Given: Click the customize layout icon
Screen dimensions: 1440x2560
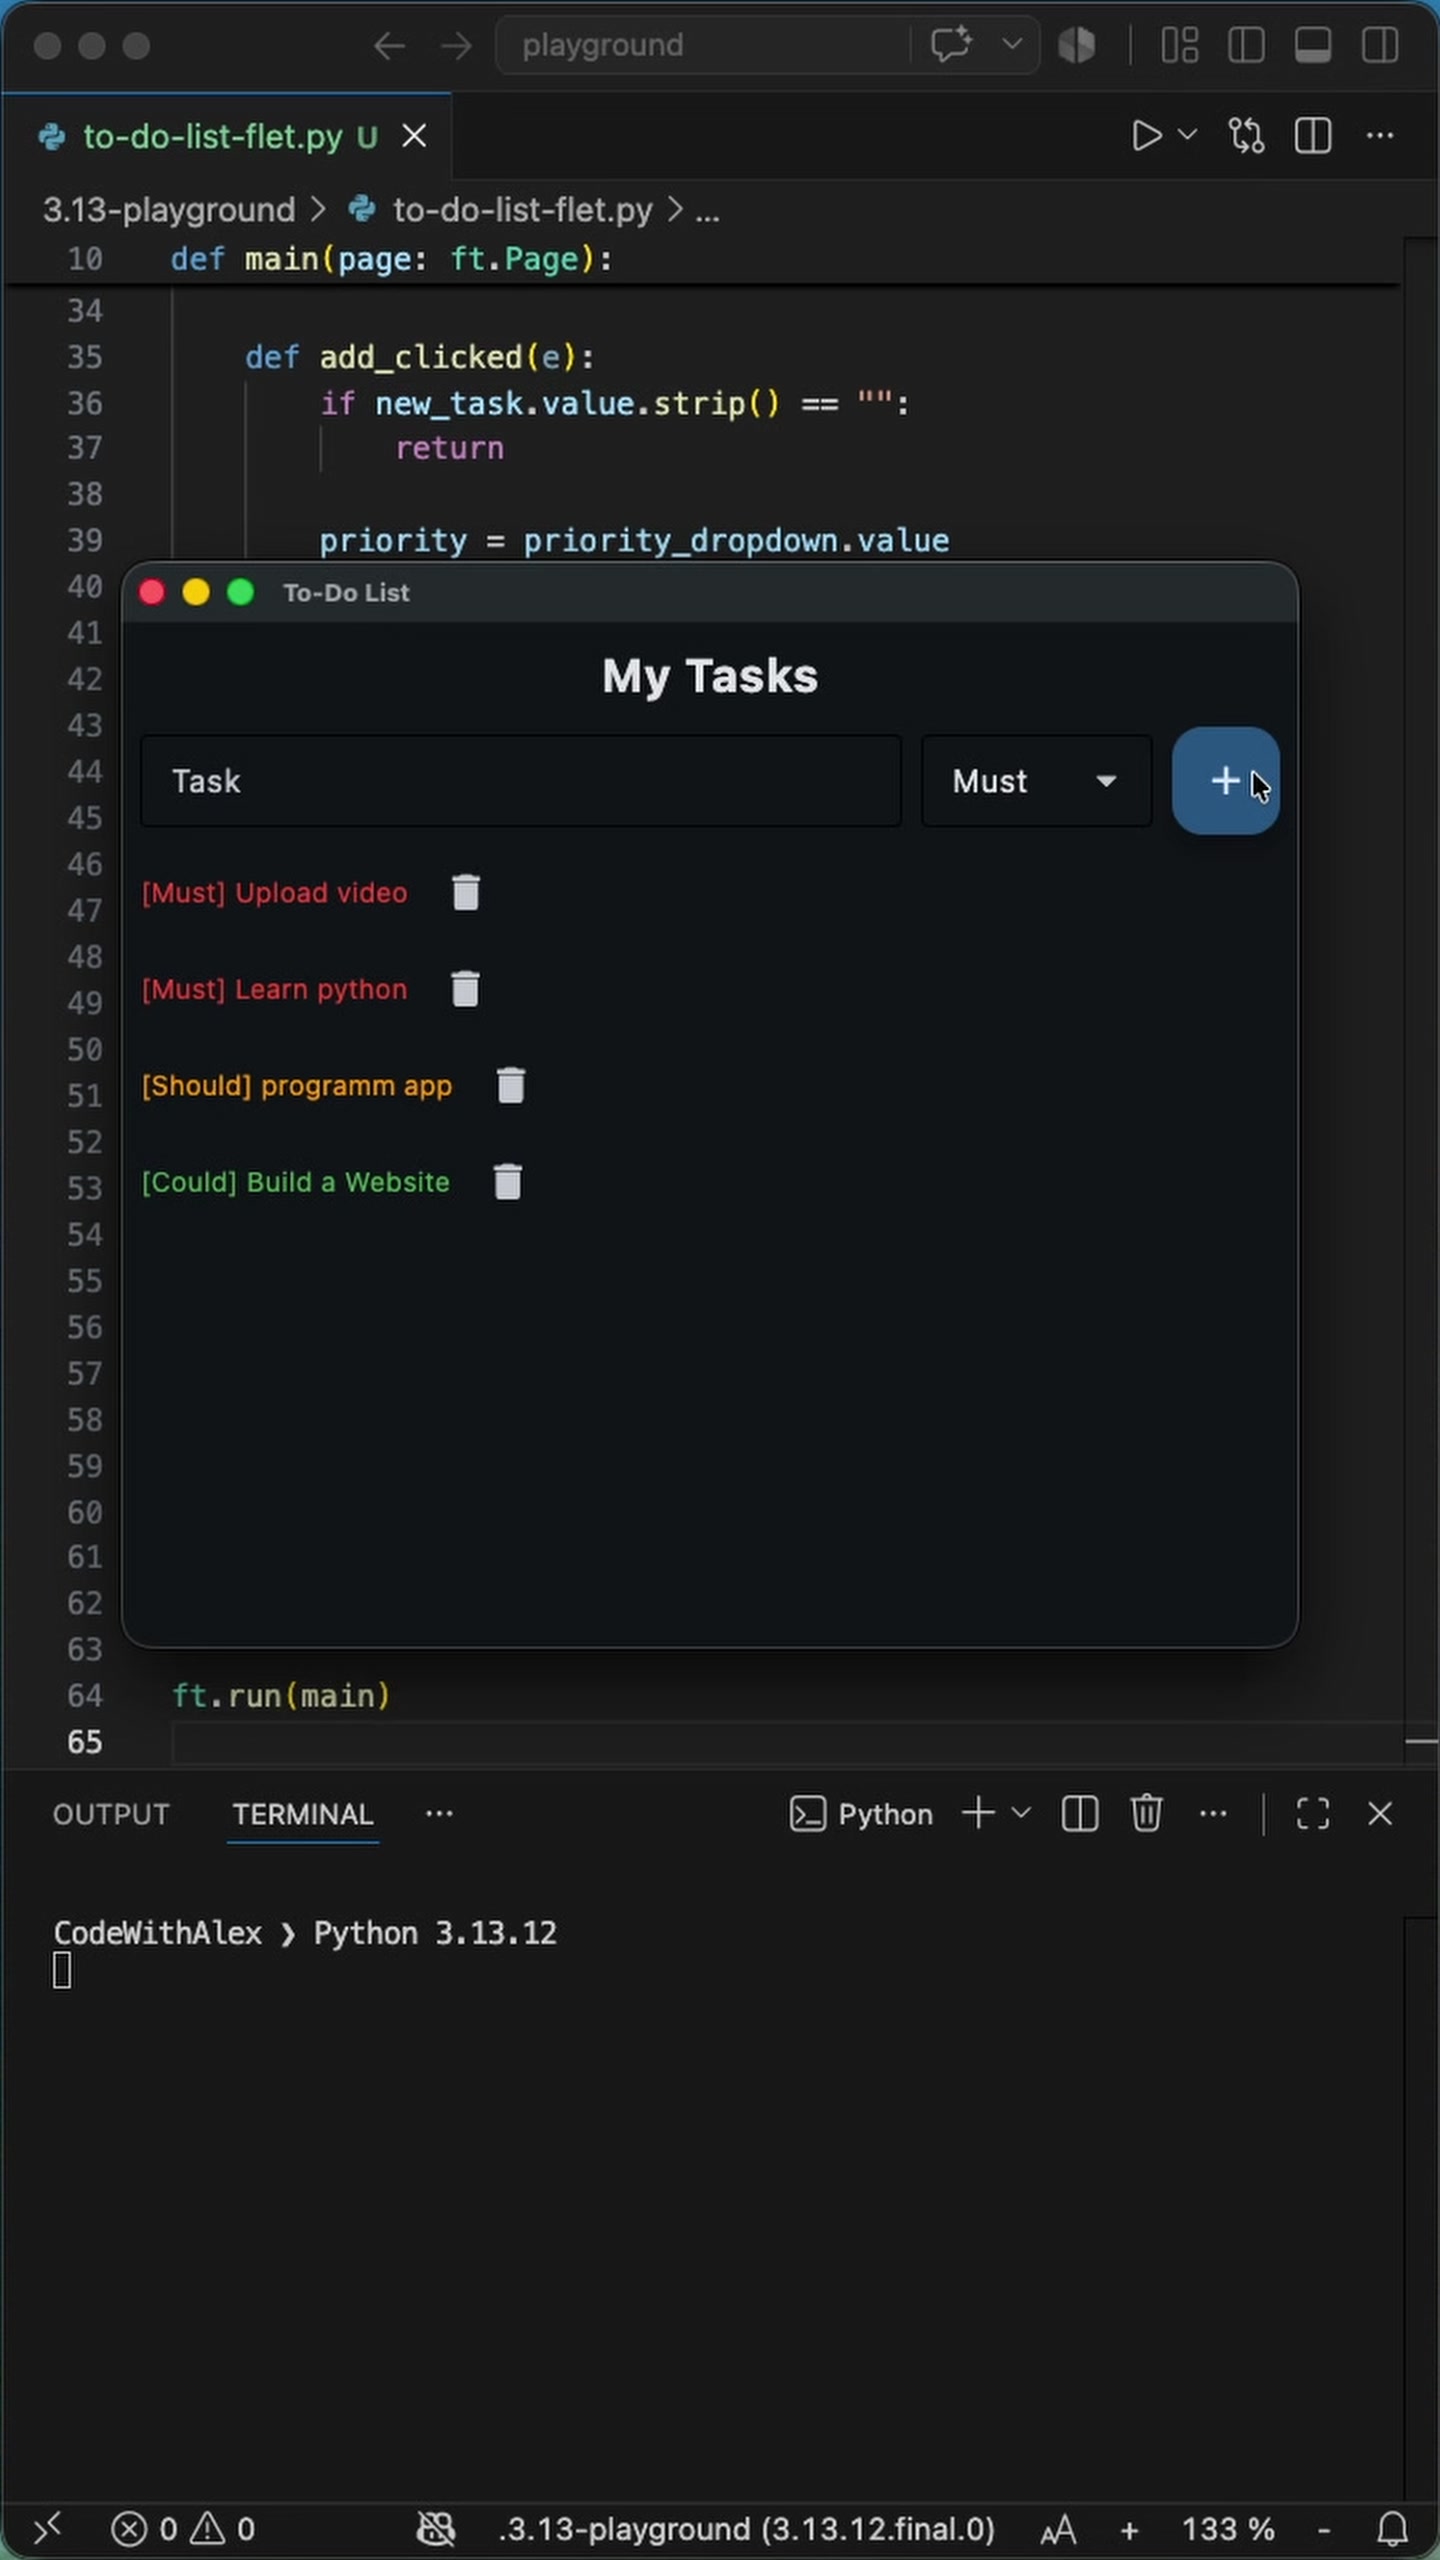Looking at the screenshot, I should click(x=1180, y=45).
